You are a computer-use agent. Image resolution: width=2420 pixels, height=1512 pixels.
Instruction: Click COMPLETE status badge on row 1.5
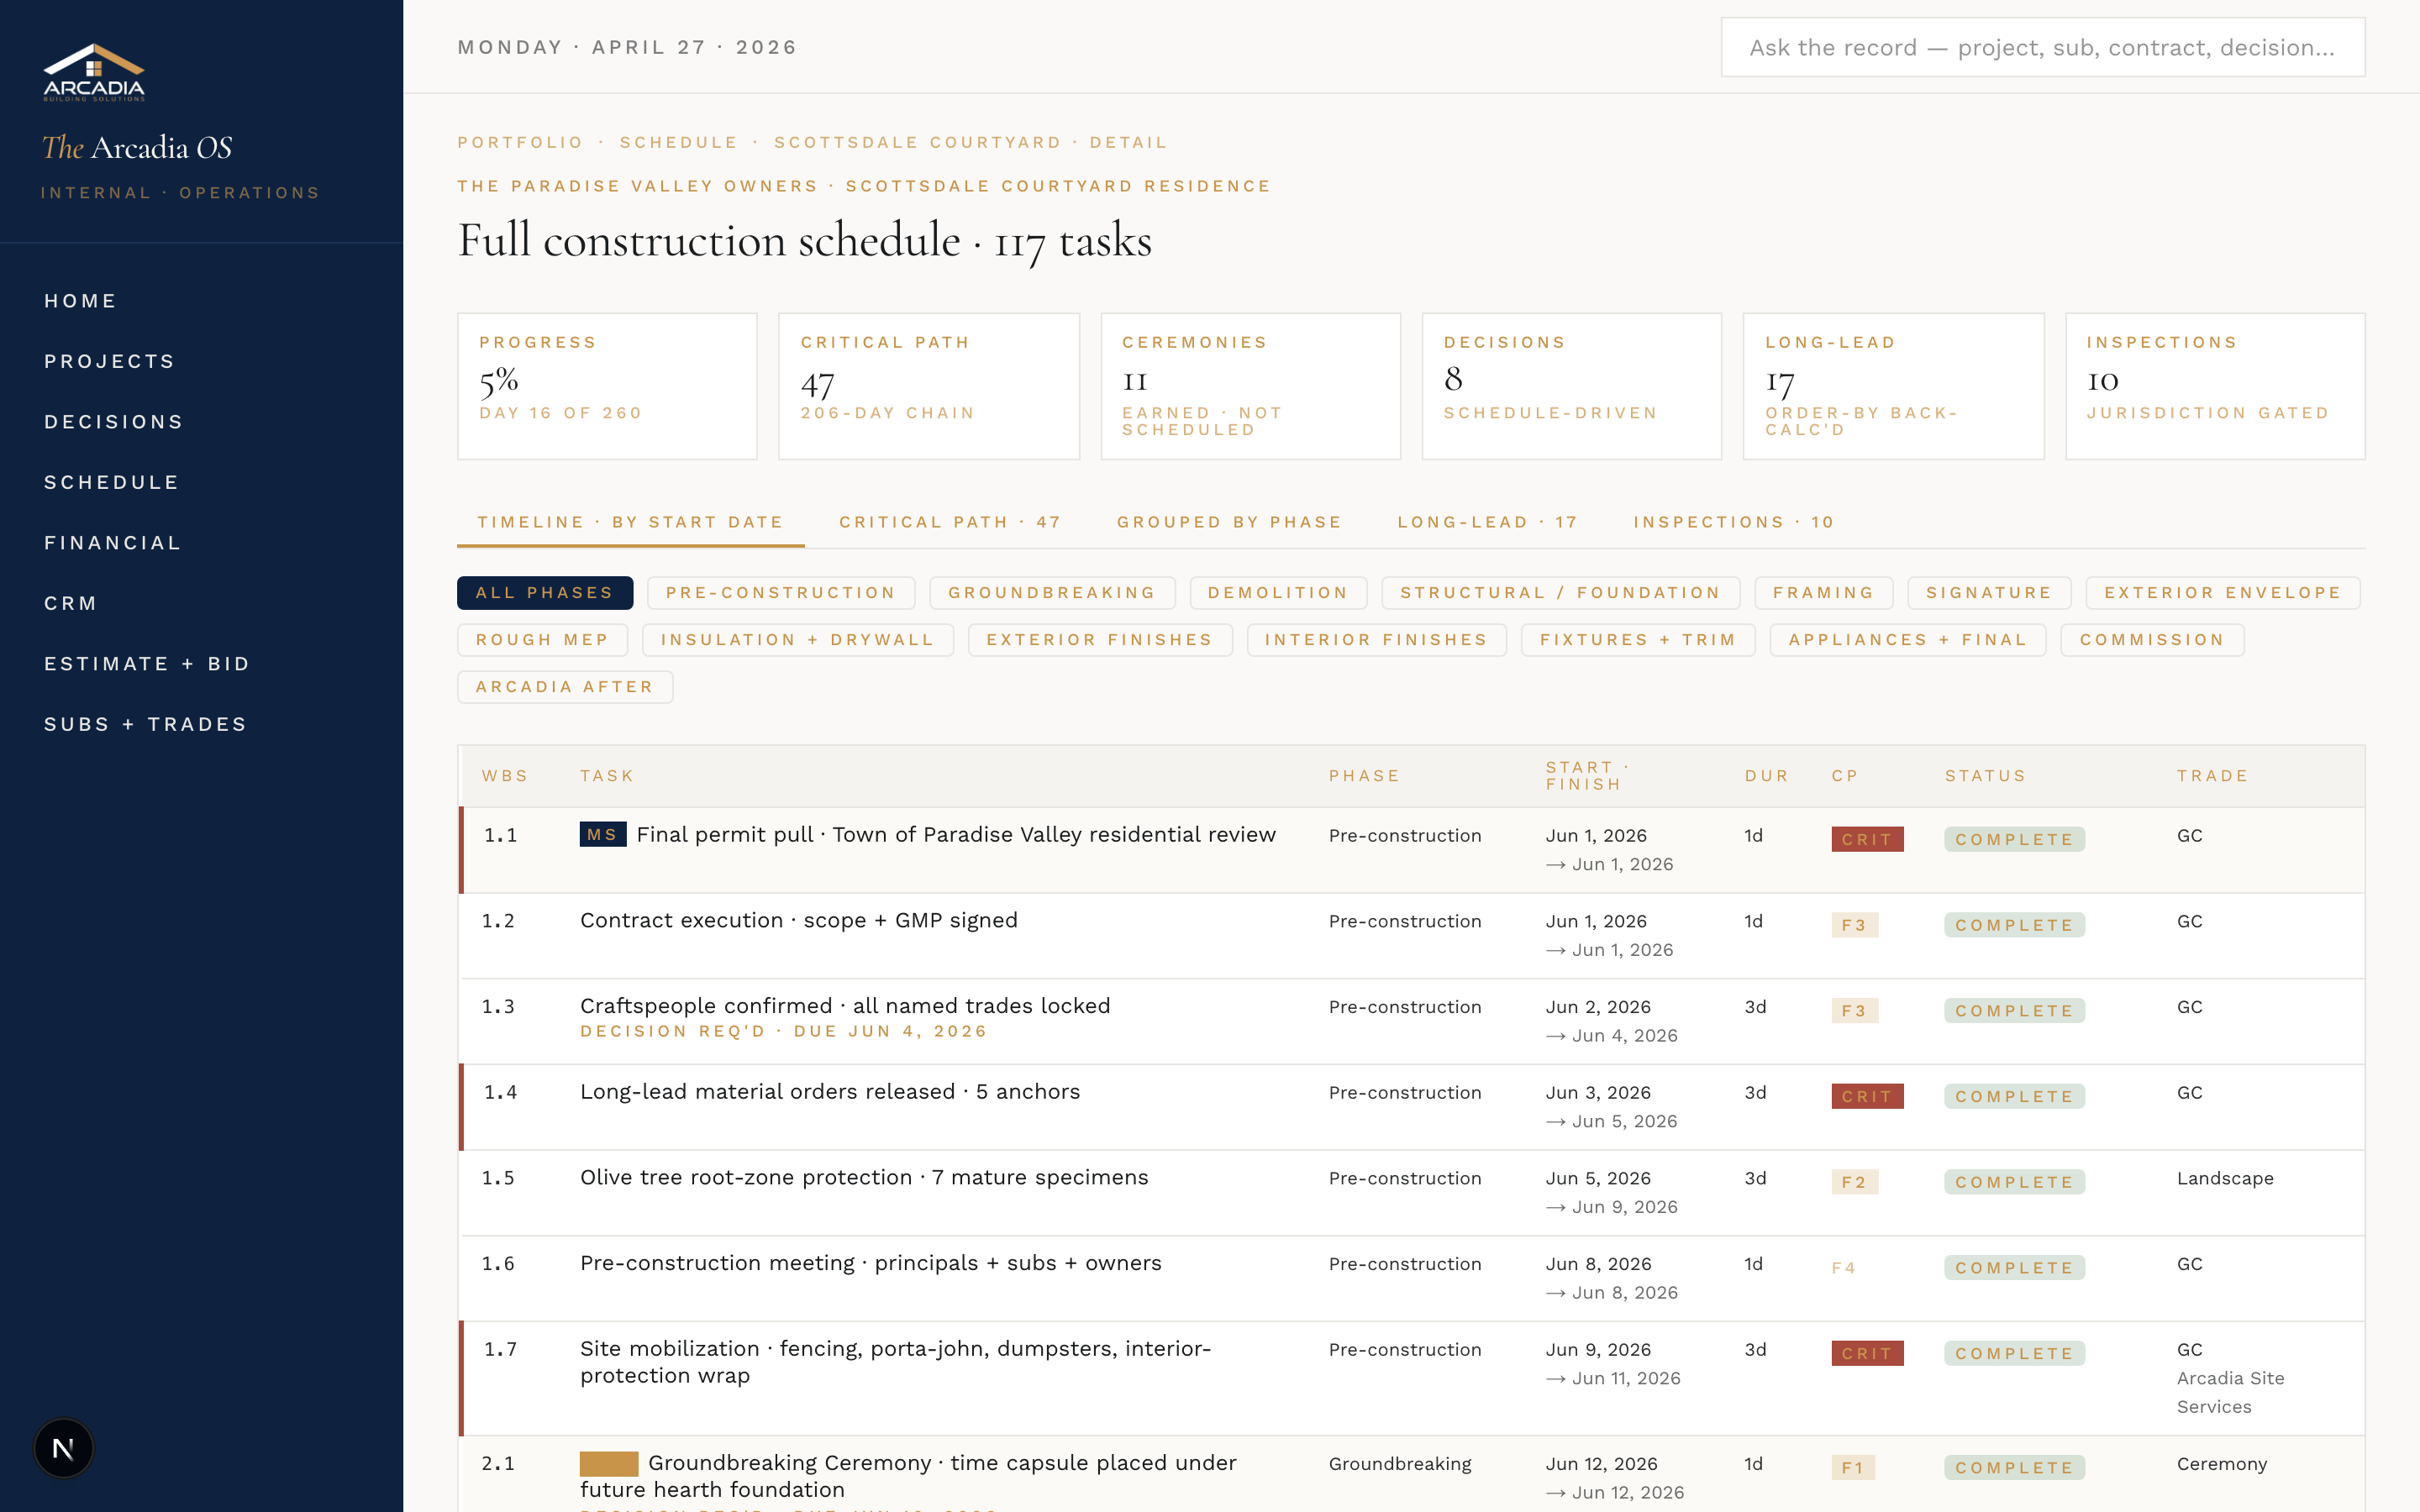(x=2014, y=1182)
